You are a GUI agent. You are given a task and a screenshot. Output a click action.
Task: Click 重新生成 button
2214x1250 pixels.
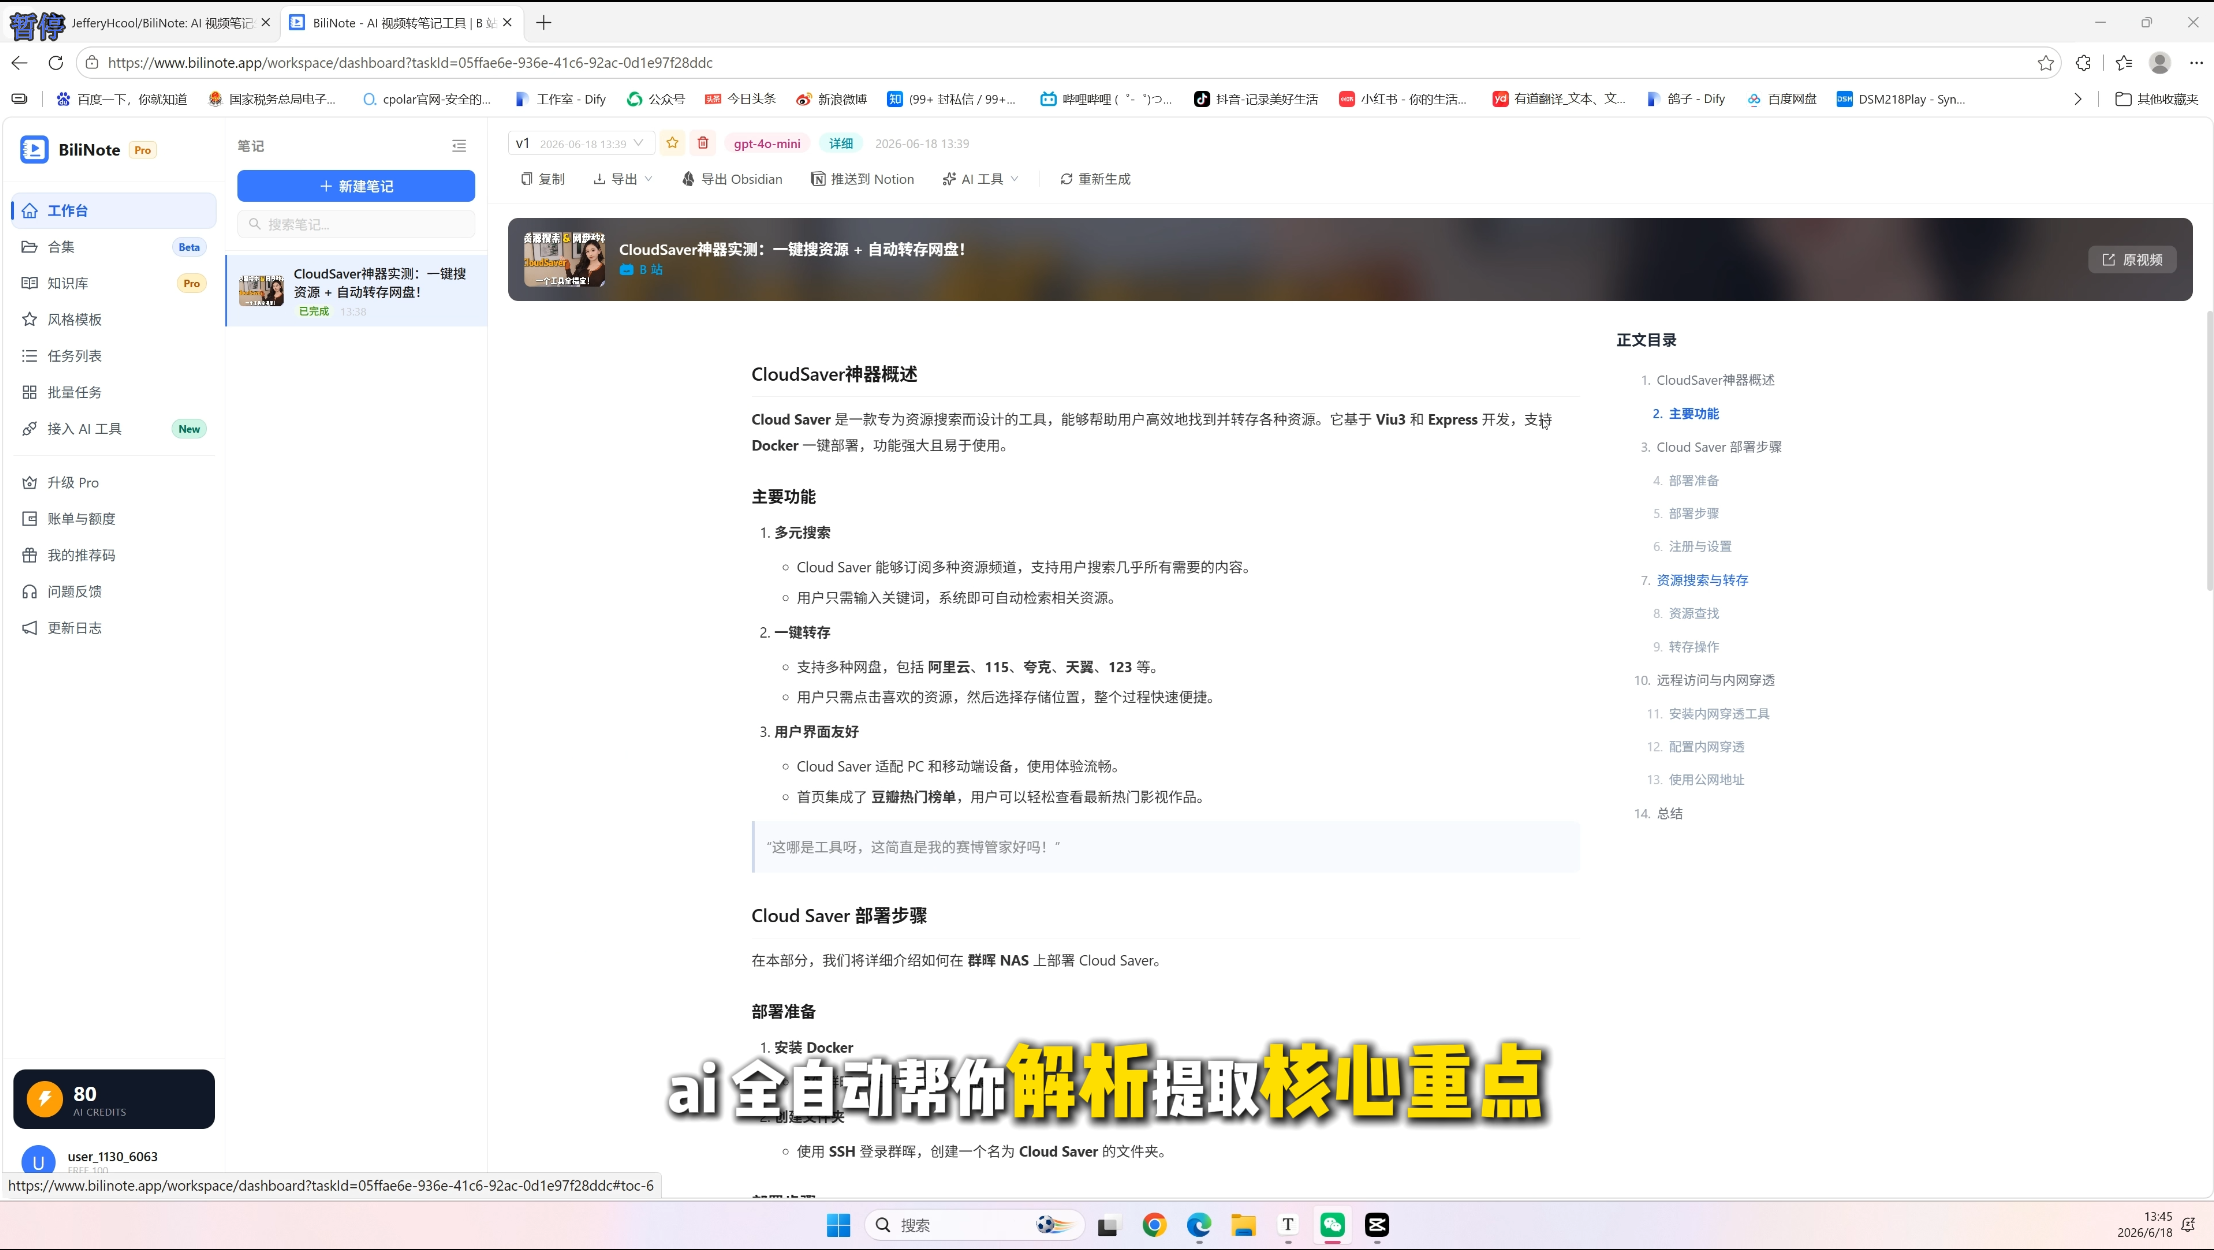[1095, 179]
